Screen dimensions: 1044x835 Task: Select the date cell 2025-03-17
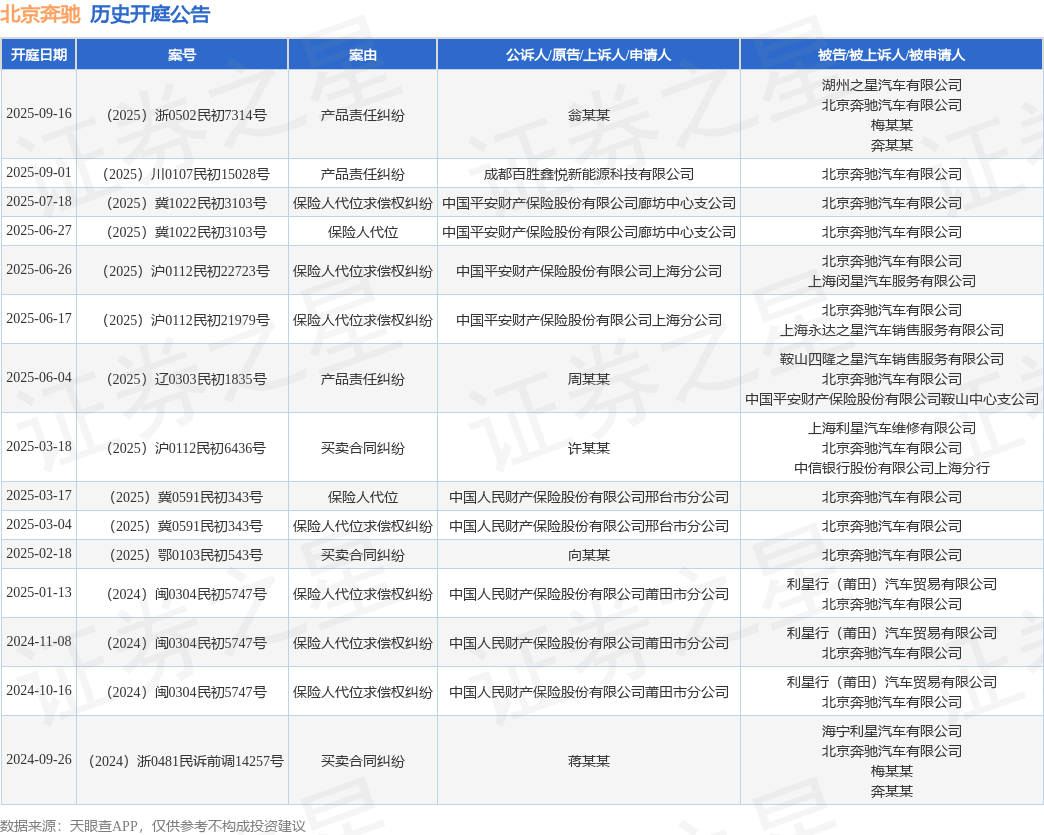(39, 495)
